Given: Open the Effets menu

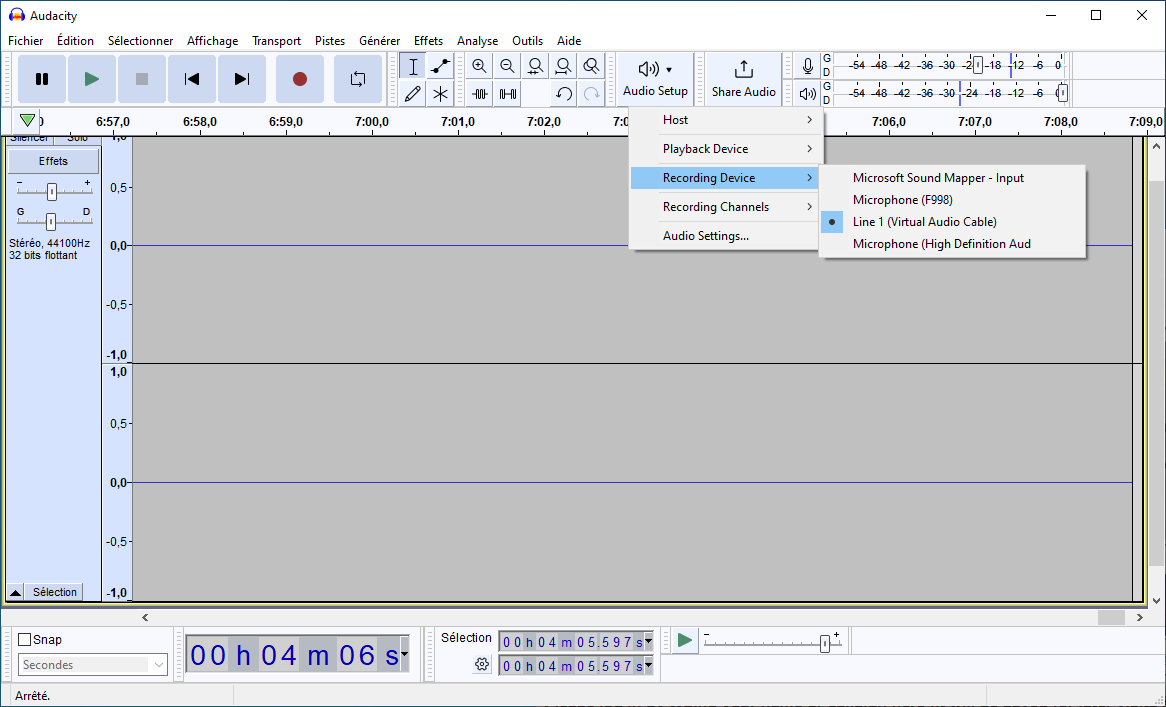Looking at the screenshot, I should click(x=428, y=41).
